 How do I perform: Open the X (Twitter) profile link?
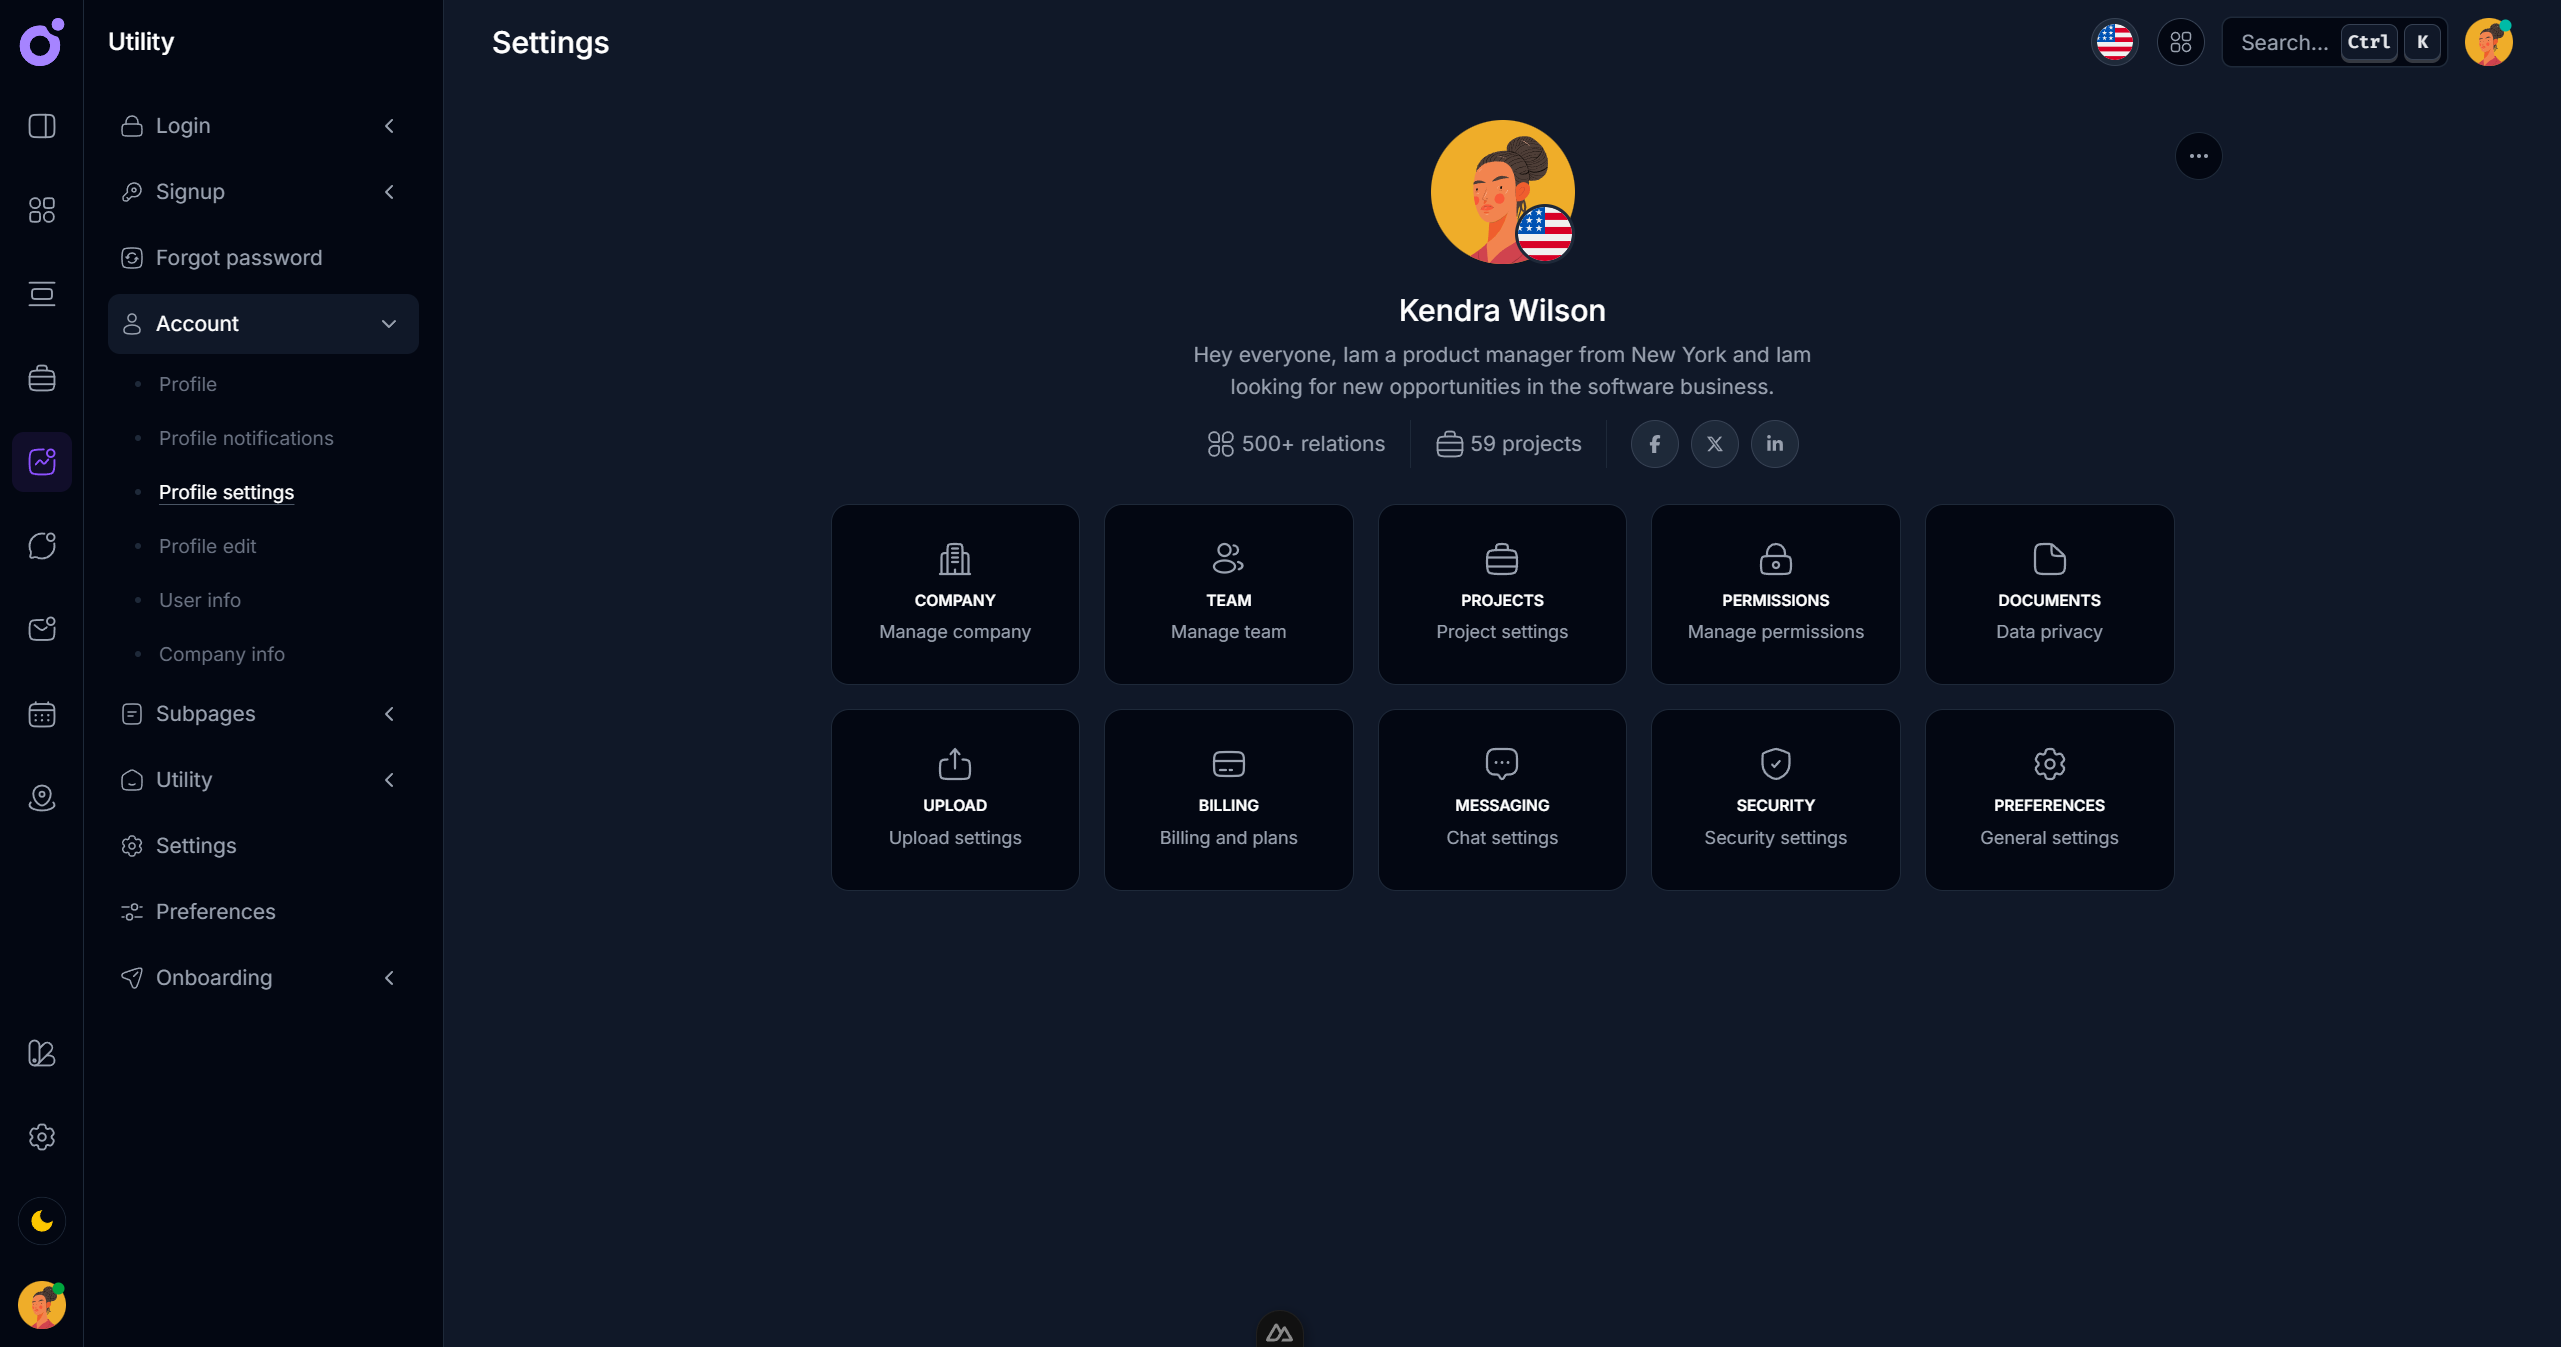[x=1714, y=444]
